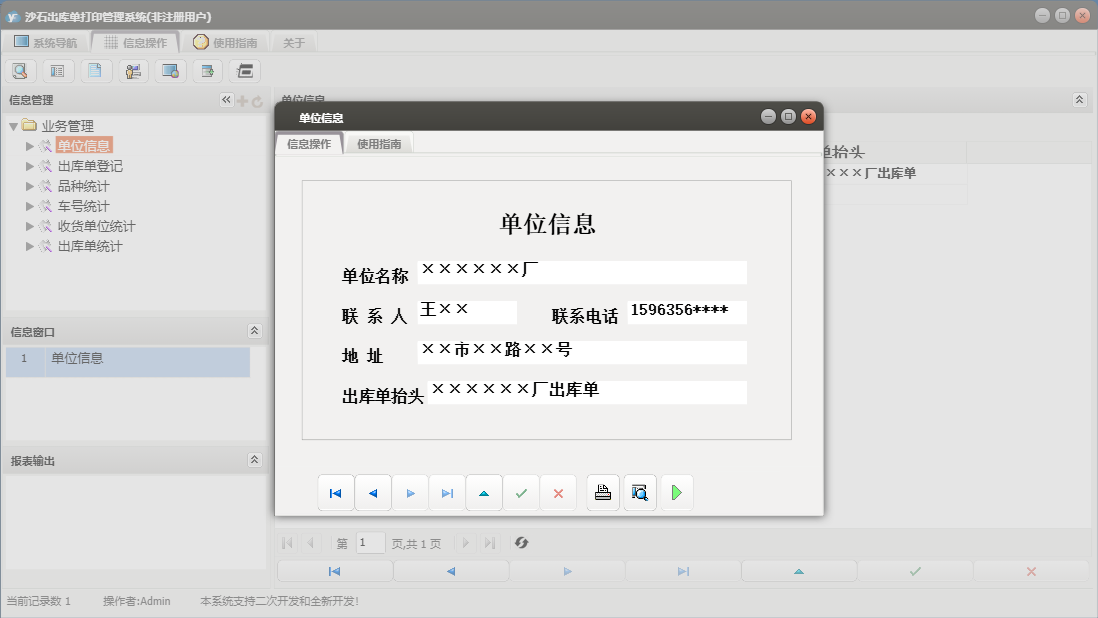Cancel changes with the red X icon
Viewport: 1098px width, 618px height.
pyautogui.click(x=558, y=492)
